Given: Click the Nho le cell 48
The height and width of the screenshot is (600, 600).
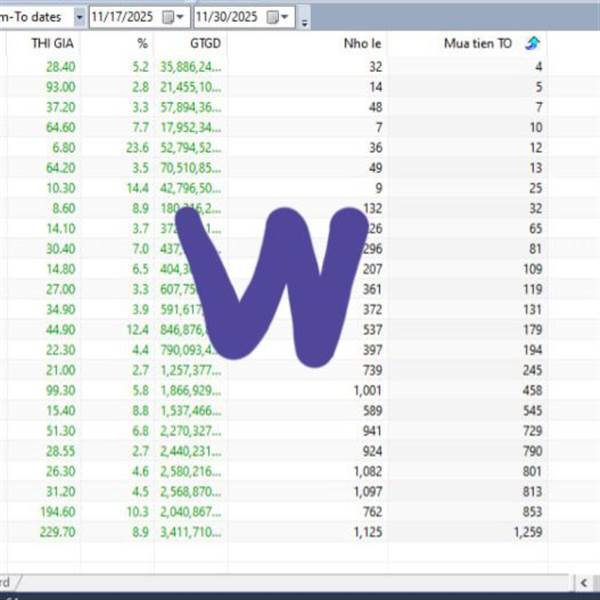Looking at the screenshot, I should coord(375,108).
